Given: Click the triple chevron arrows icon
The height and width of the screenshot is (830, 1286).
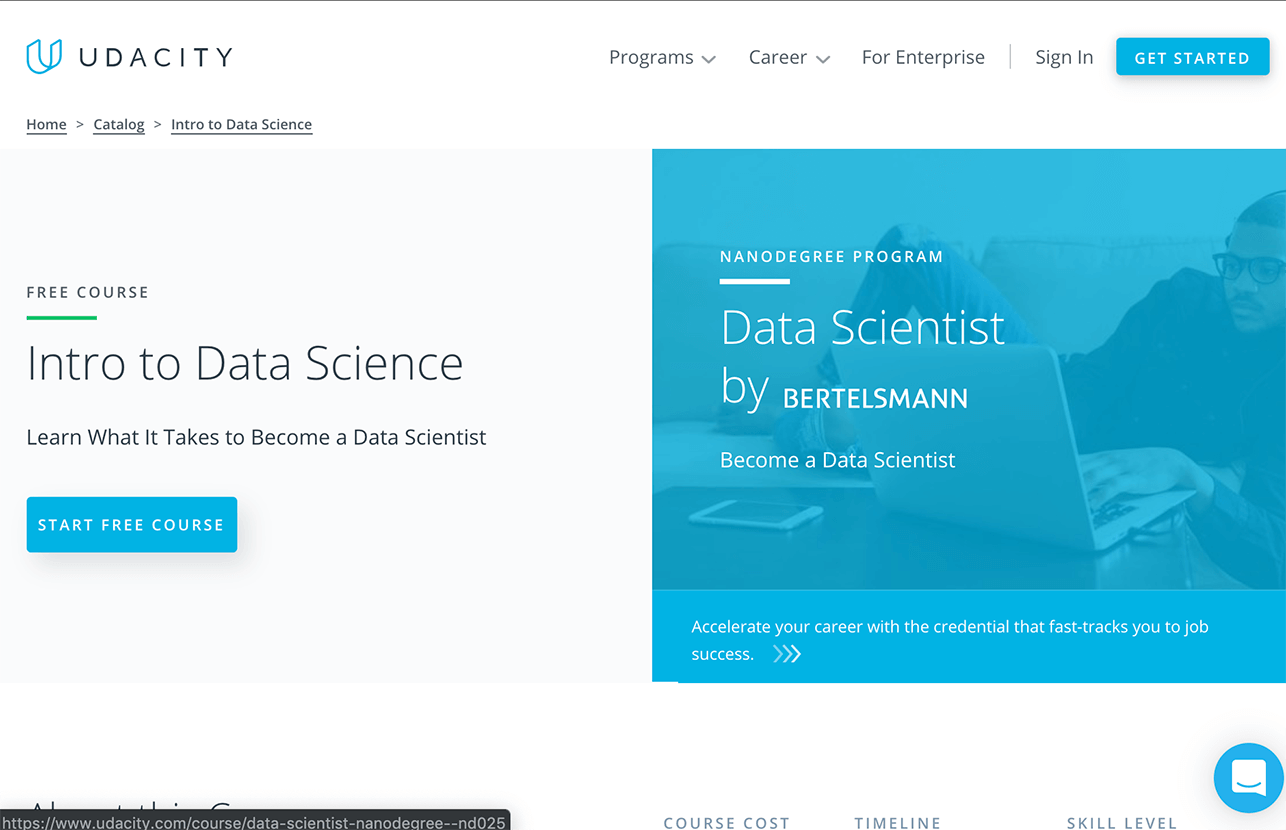Looking at the screenshot, I should coord(787,654).
